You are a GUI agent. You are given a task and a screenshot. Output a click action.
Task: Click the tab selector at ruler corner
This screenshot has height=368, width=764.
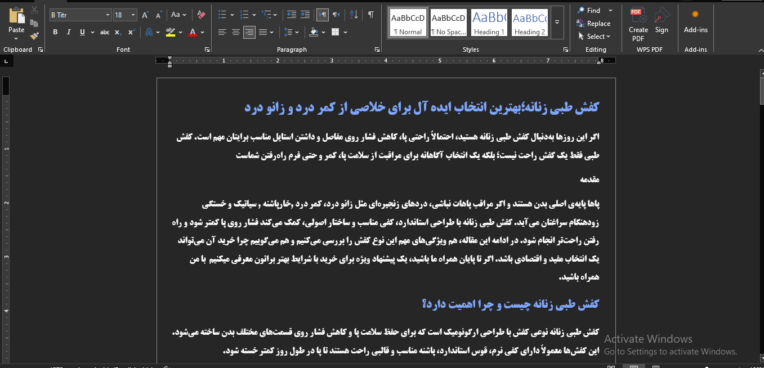point(6,61)
